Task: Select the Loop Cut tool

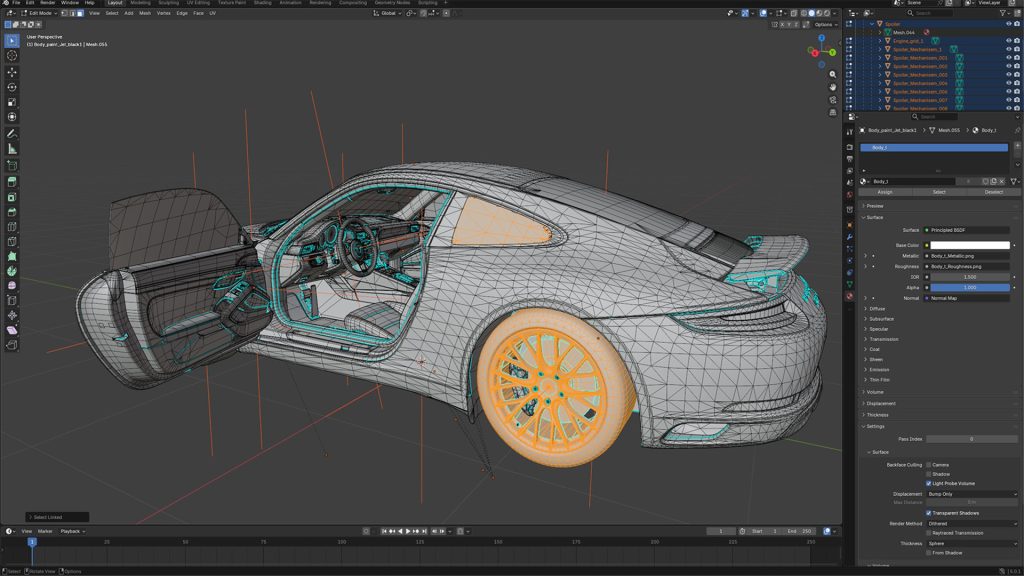Action: [x=12, y=227]
